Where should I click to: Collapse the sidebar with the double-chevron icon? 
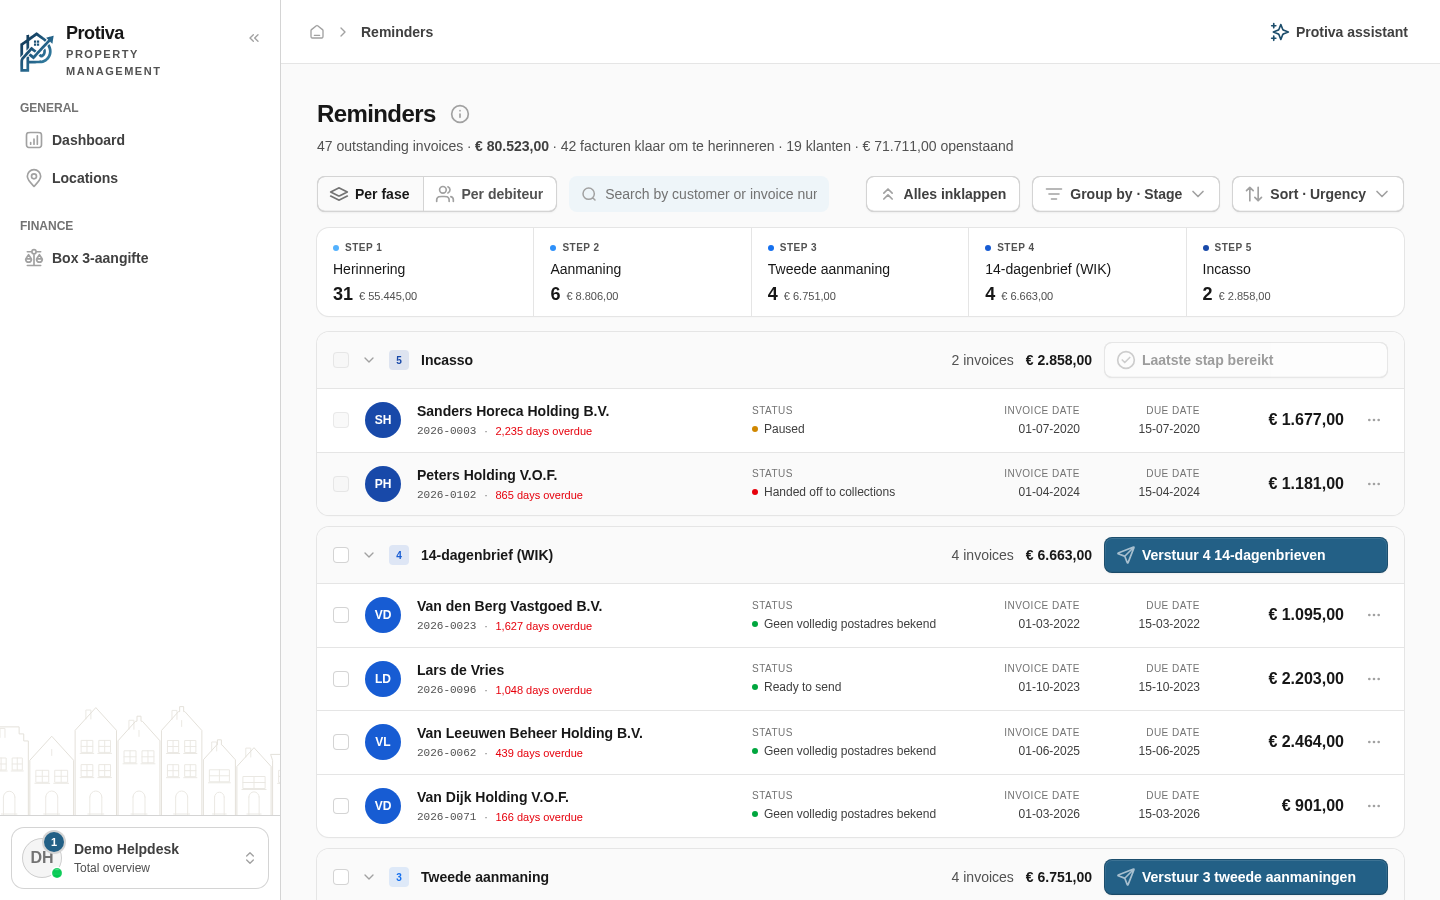(x=254, y=38)
